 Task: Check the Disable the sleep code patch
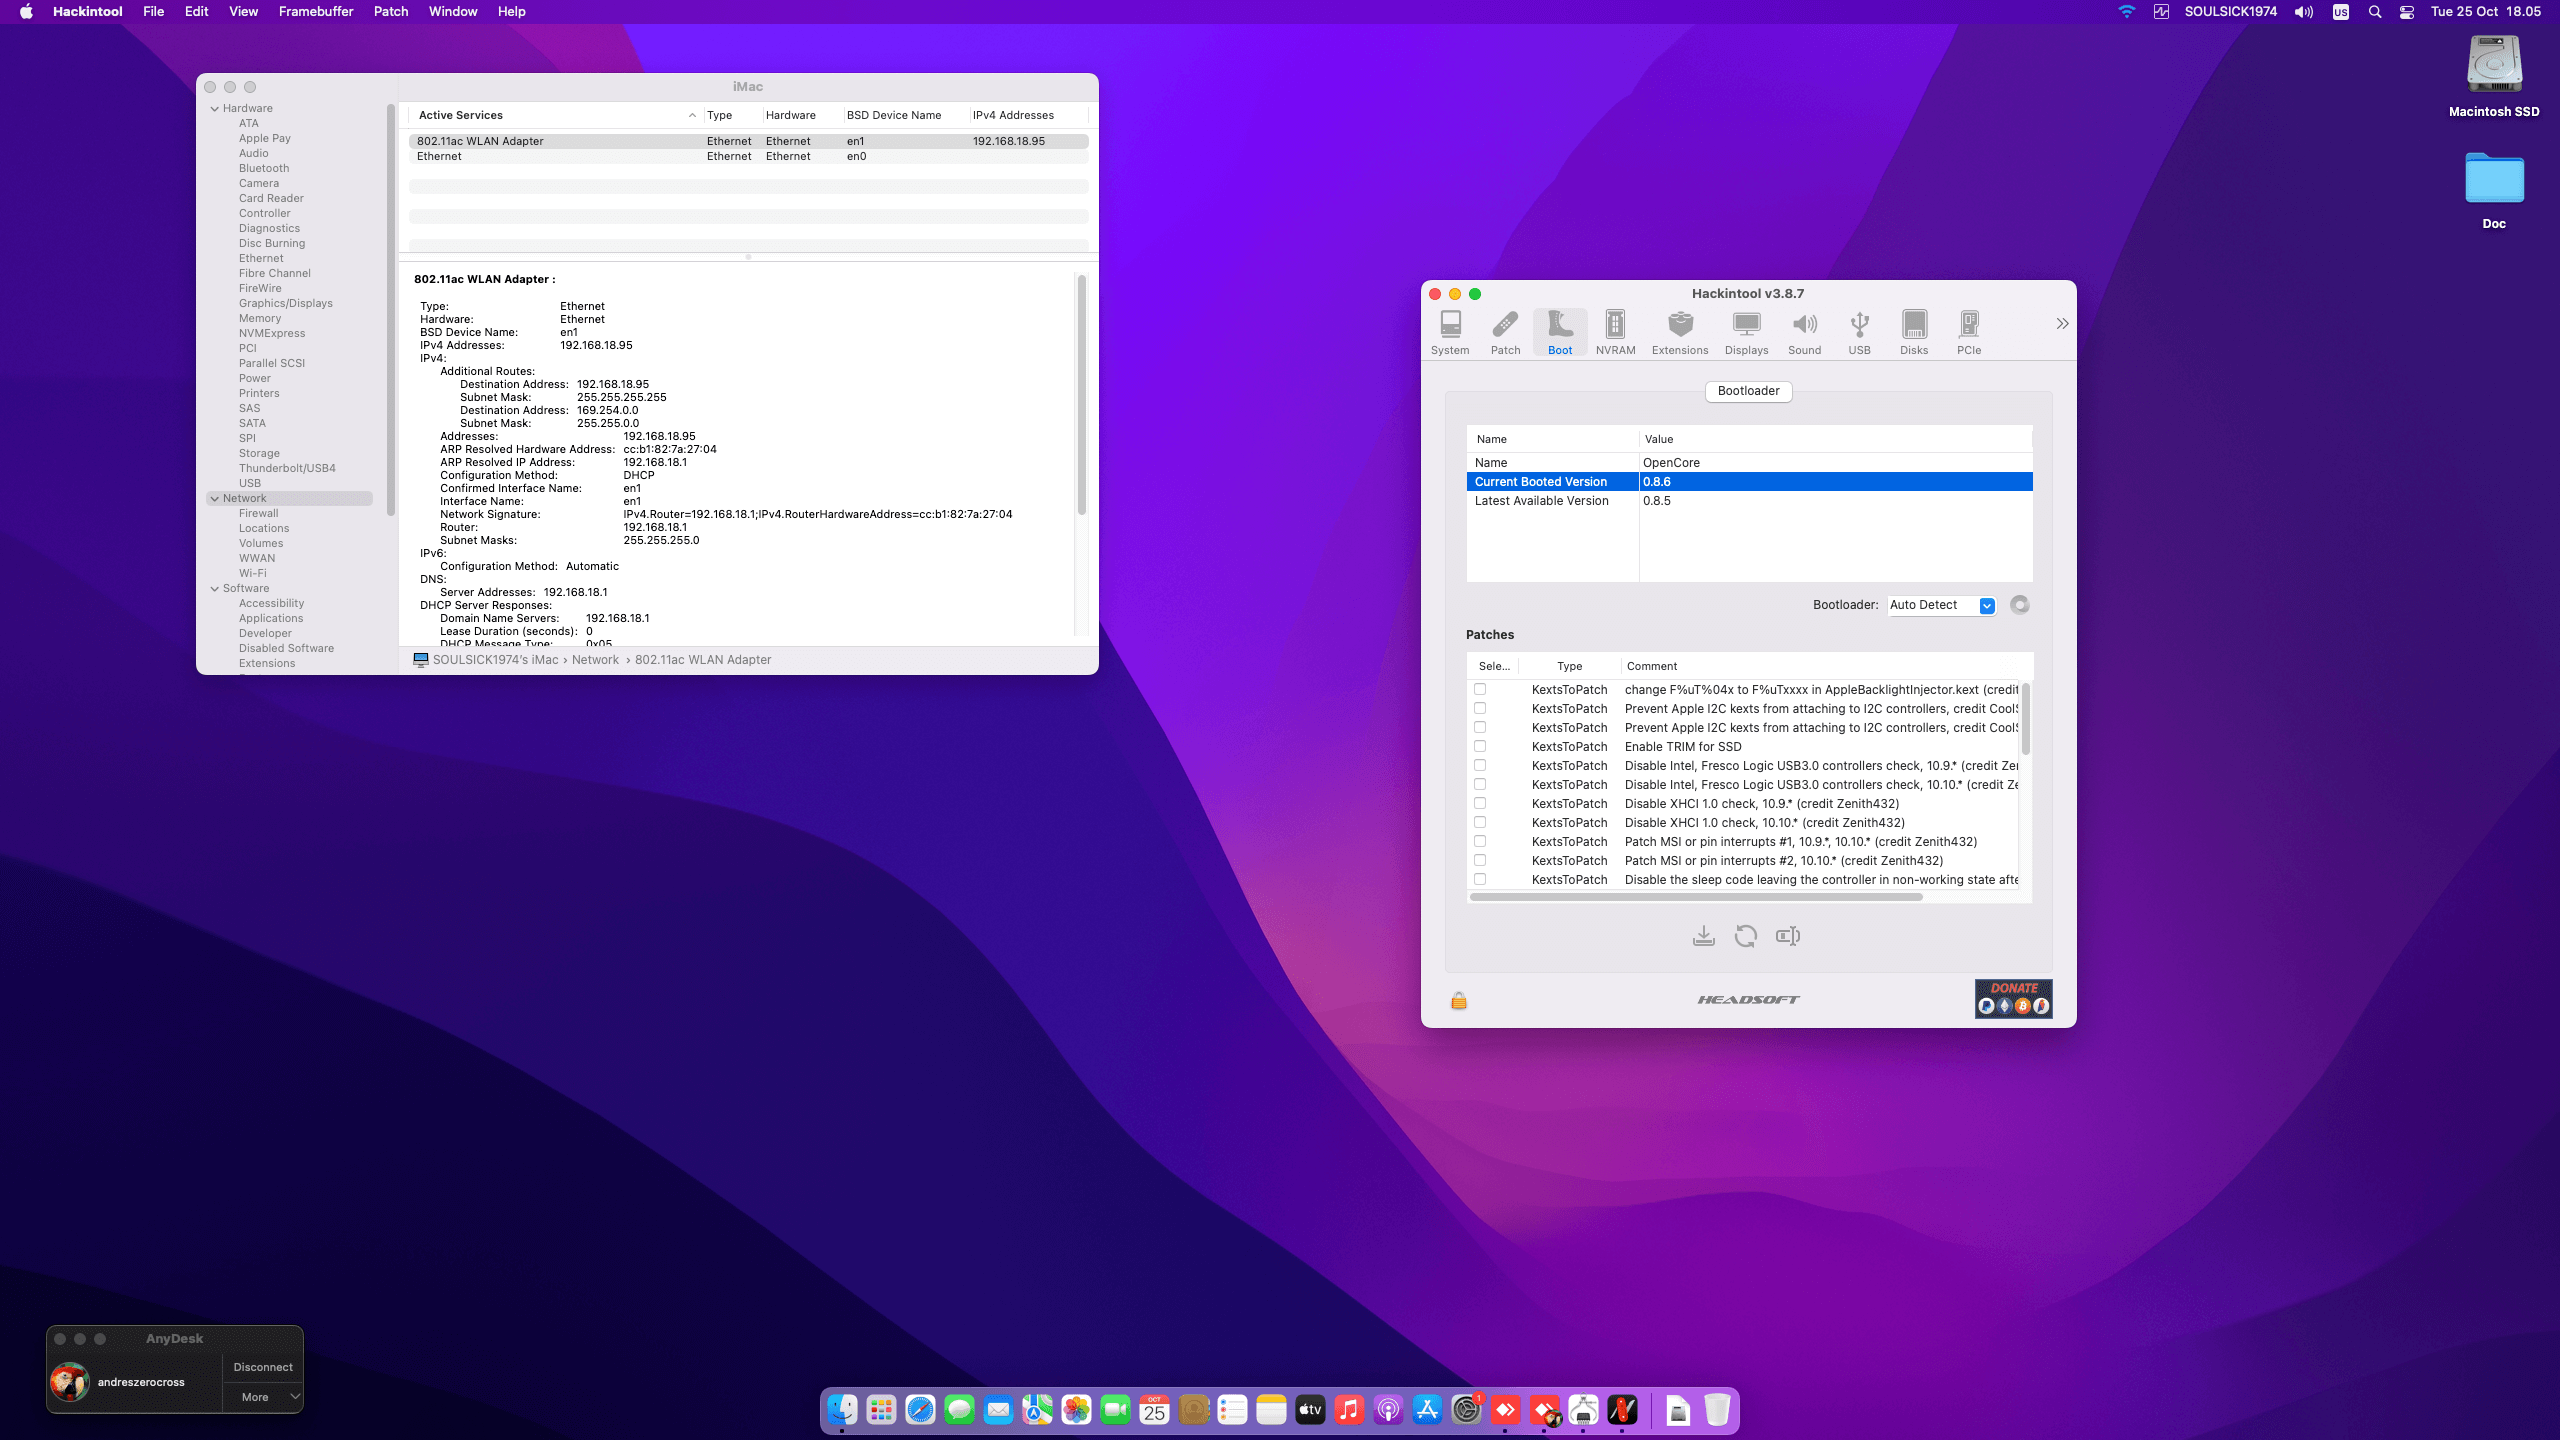click(1480, 879)
